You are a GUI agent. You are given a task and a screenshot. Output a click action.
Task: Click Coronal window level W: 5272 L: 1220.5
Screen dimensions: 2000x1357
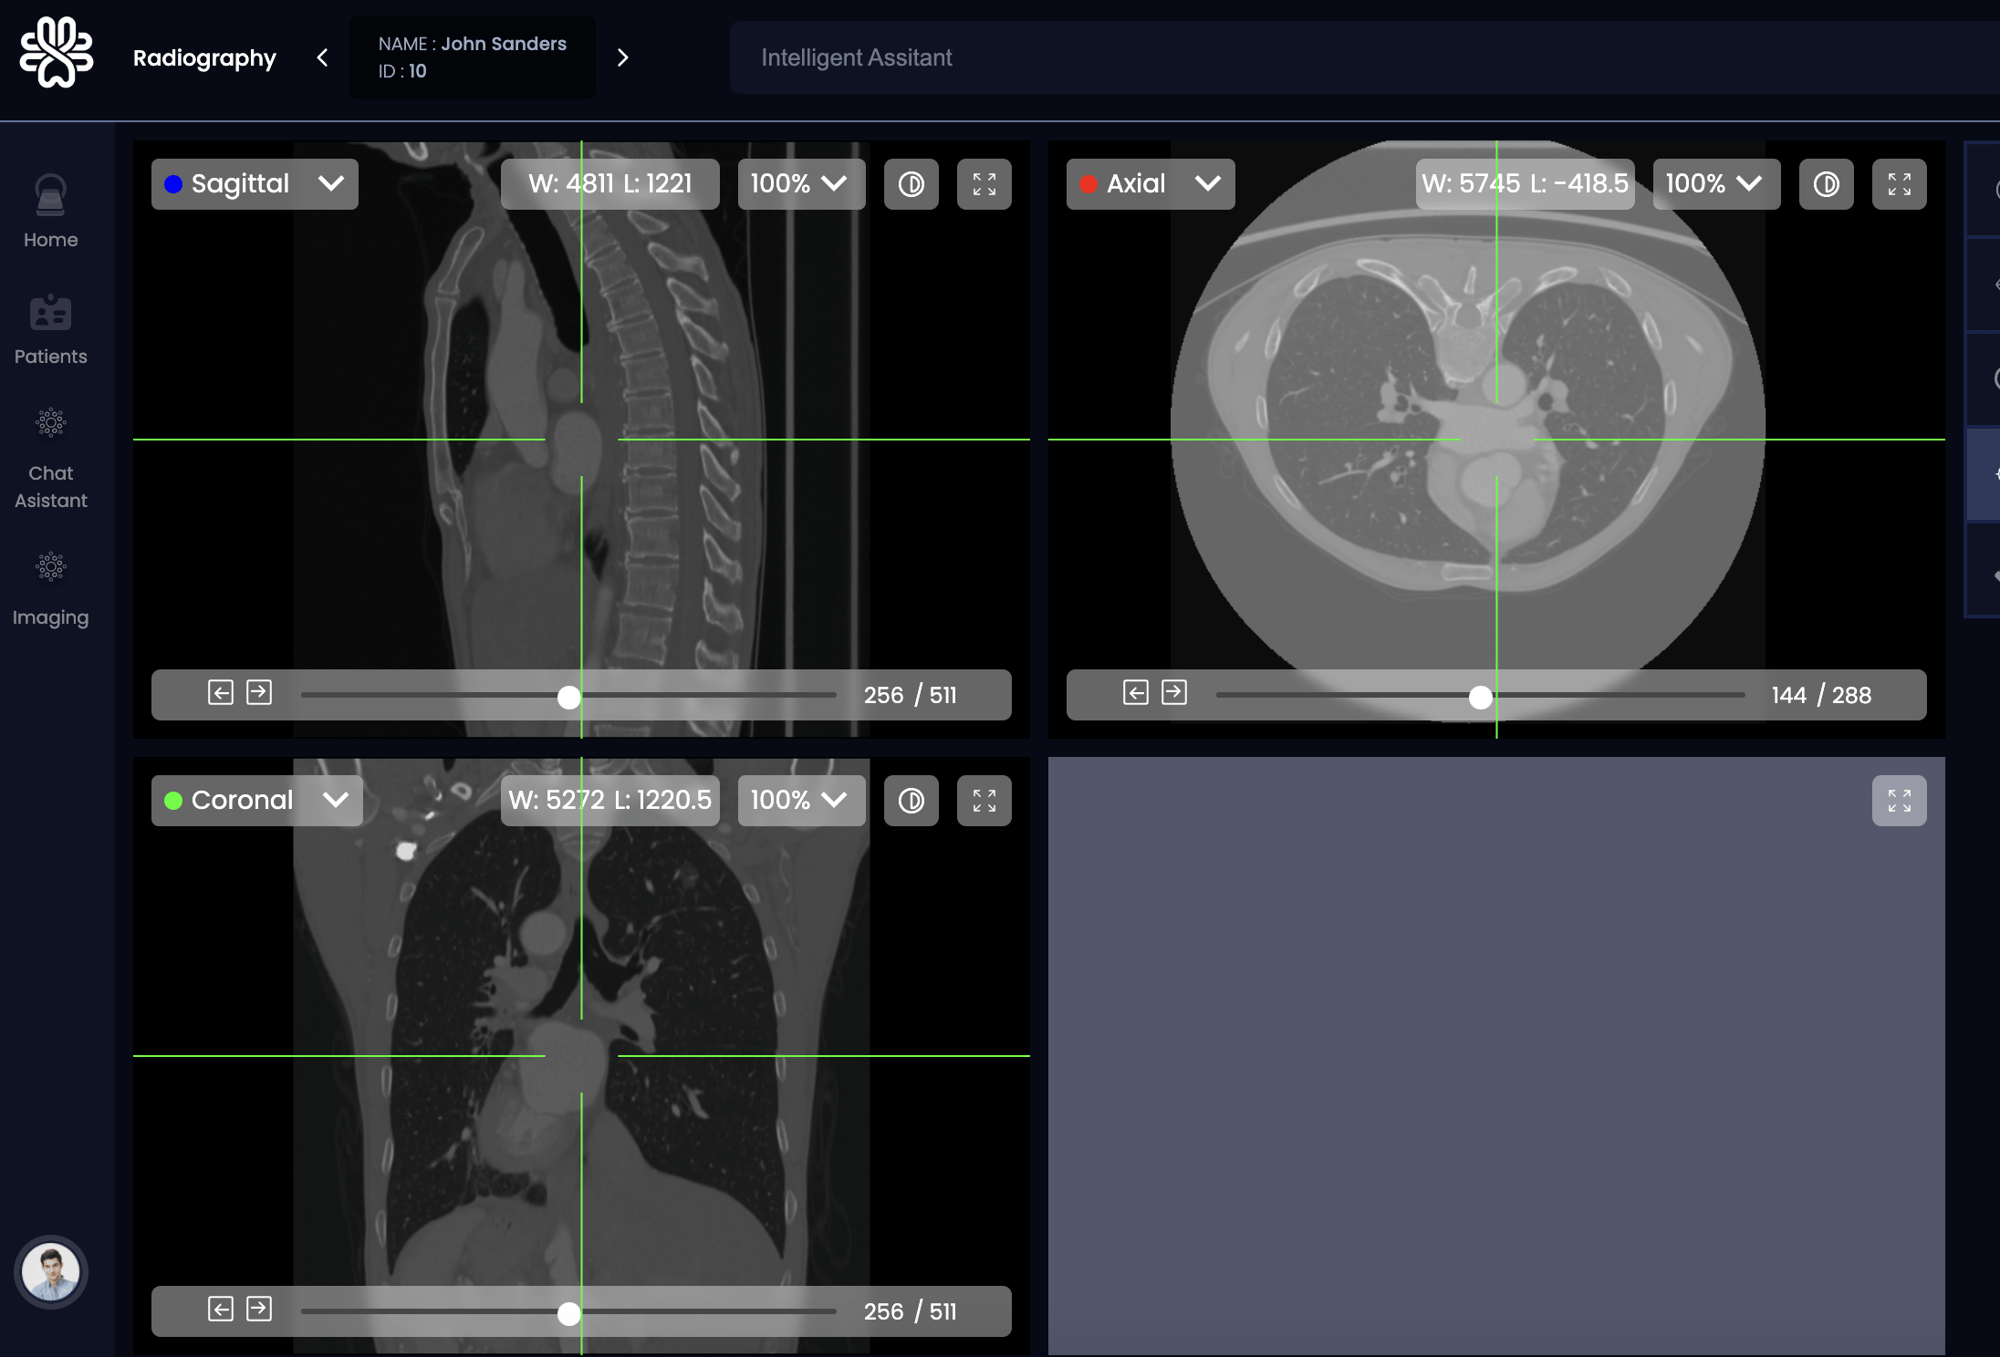(x=610, y=800)
